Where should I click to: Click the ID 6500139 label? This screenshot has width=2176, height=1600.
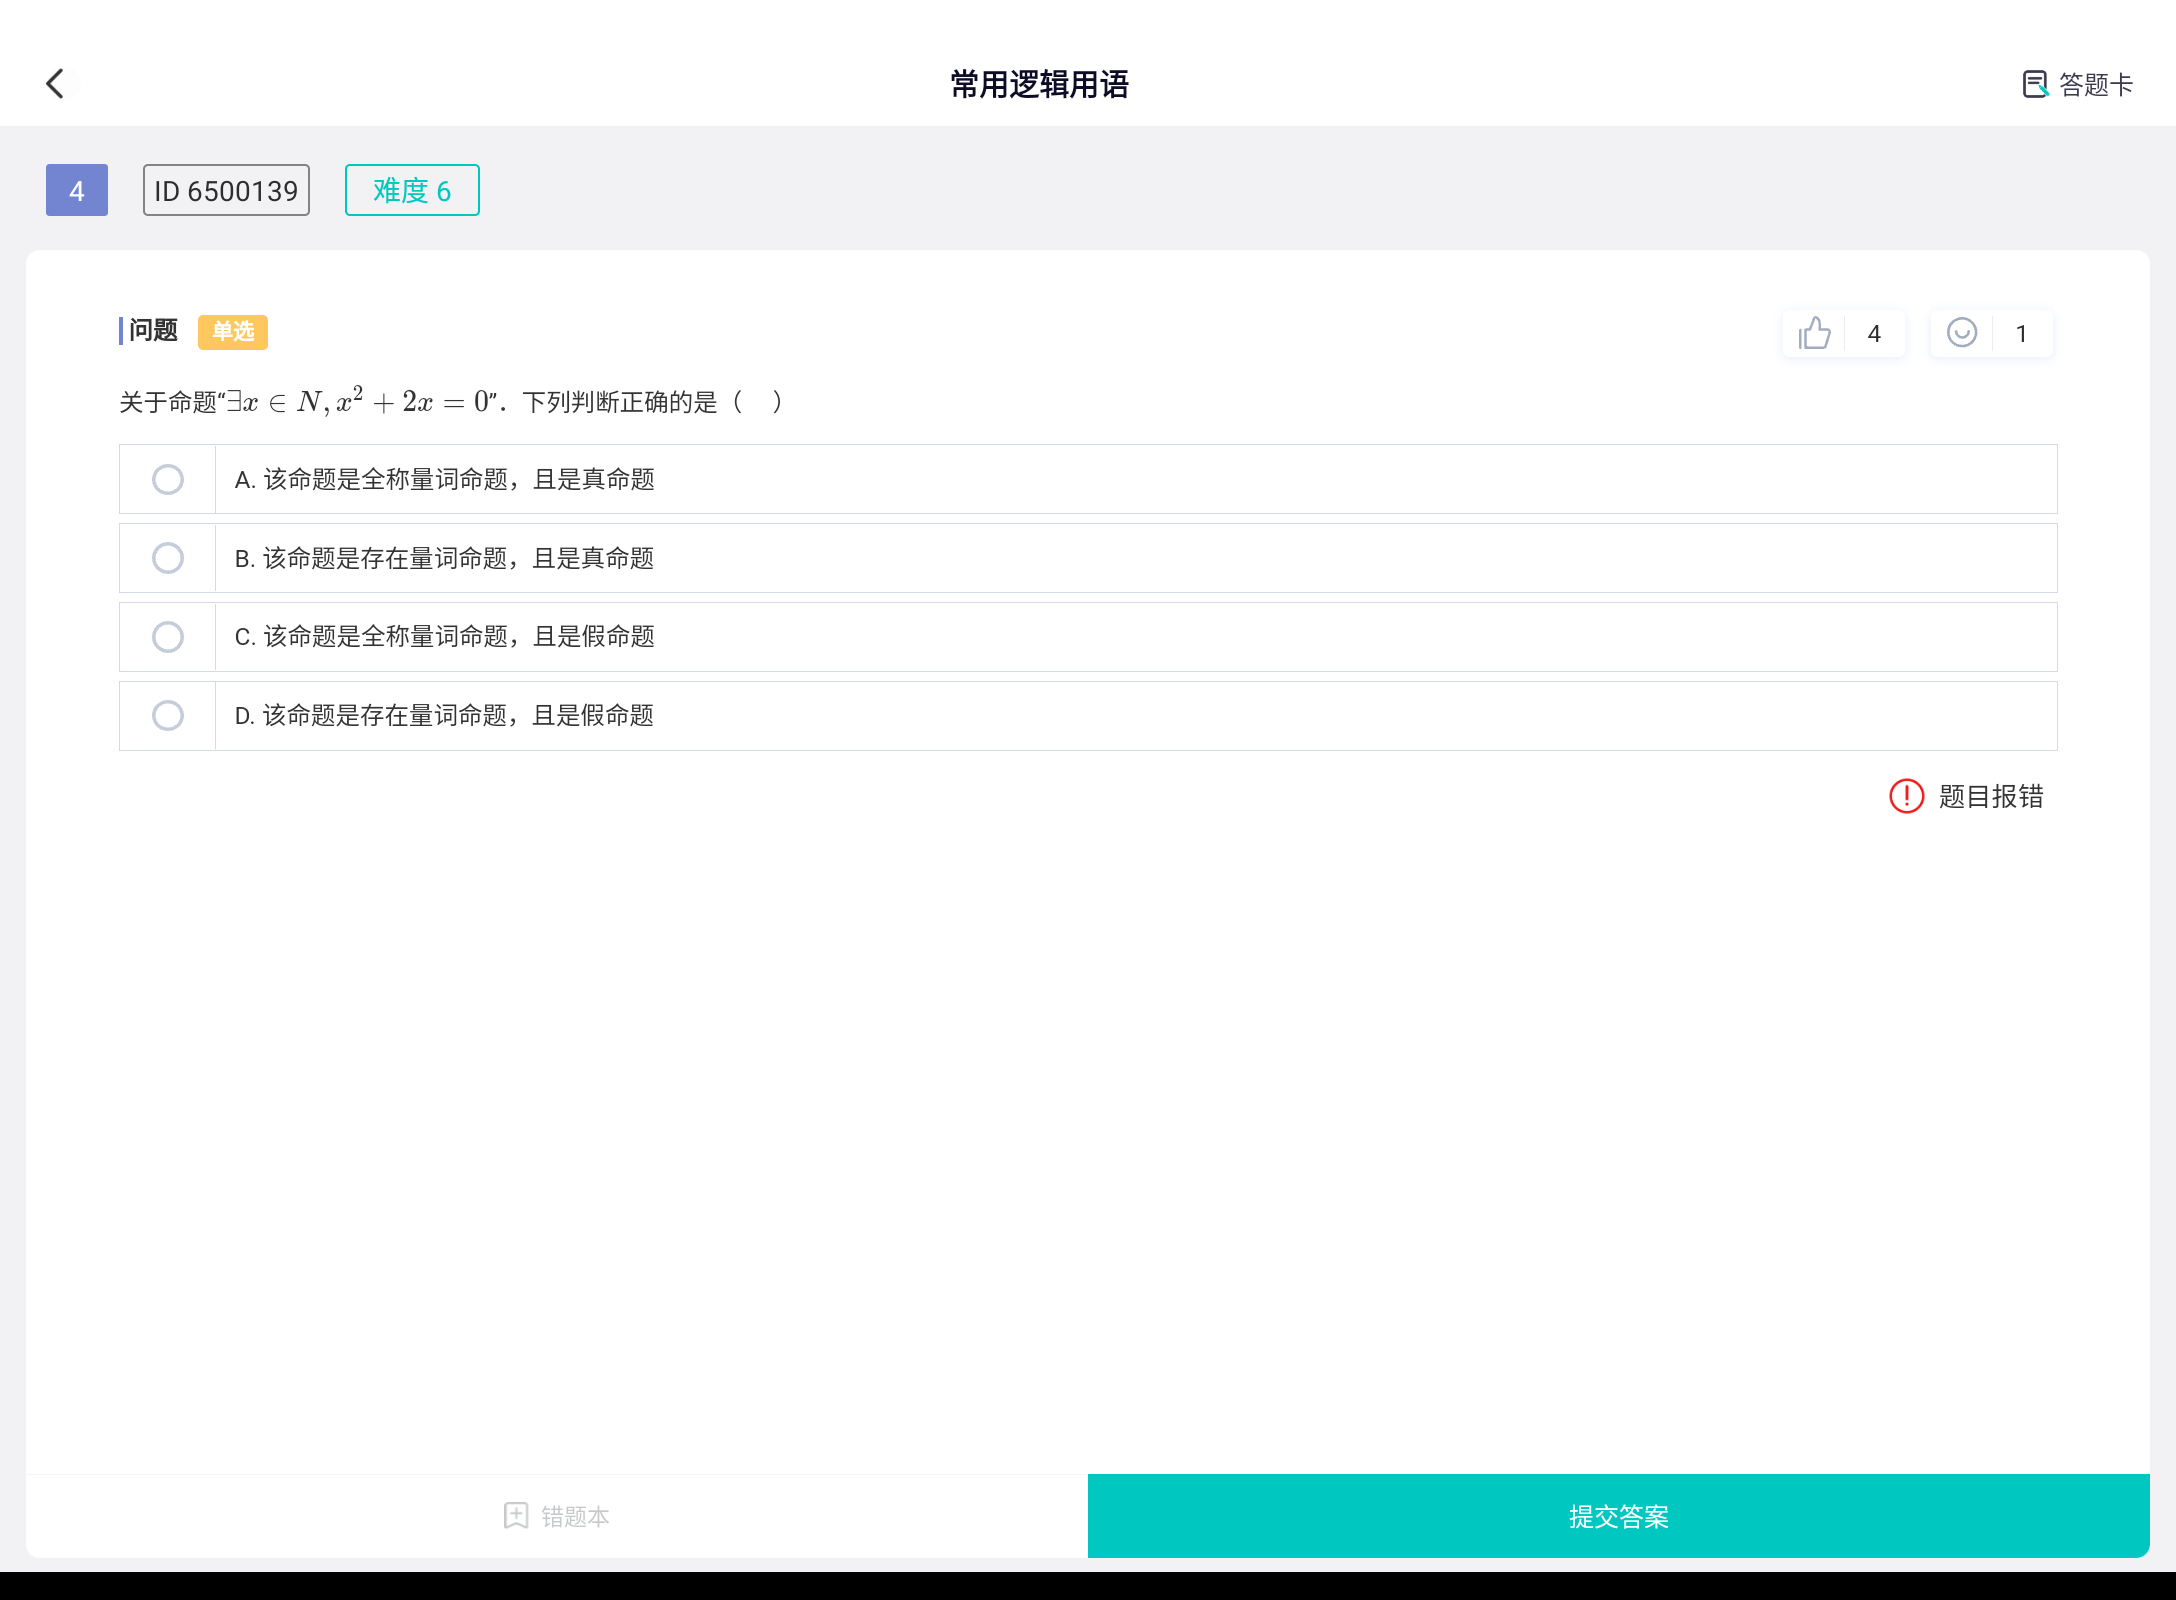[x=226, y=190]
